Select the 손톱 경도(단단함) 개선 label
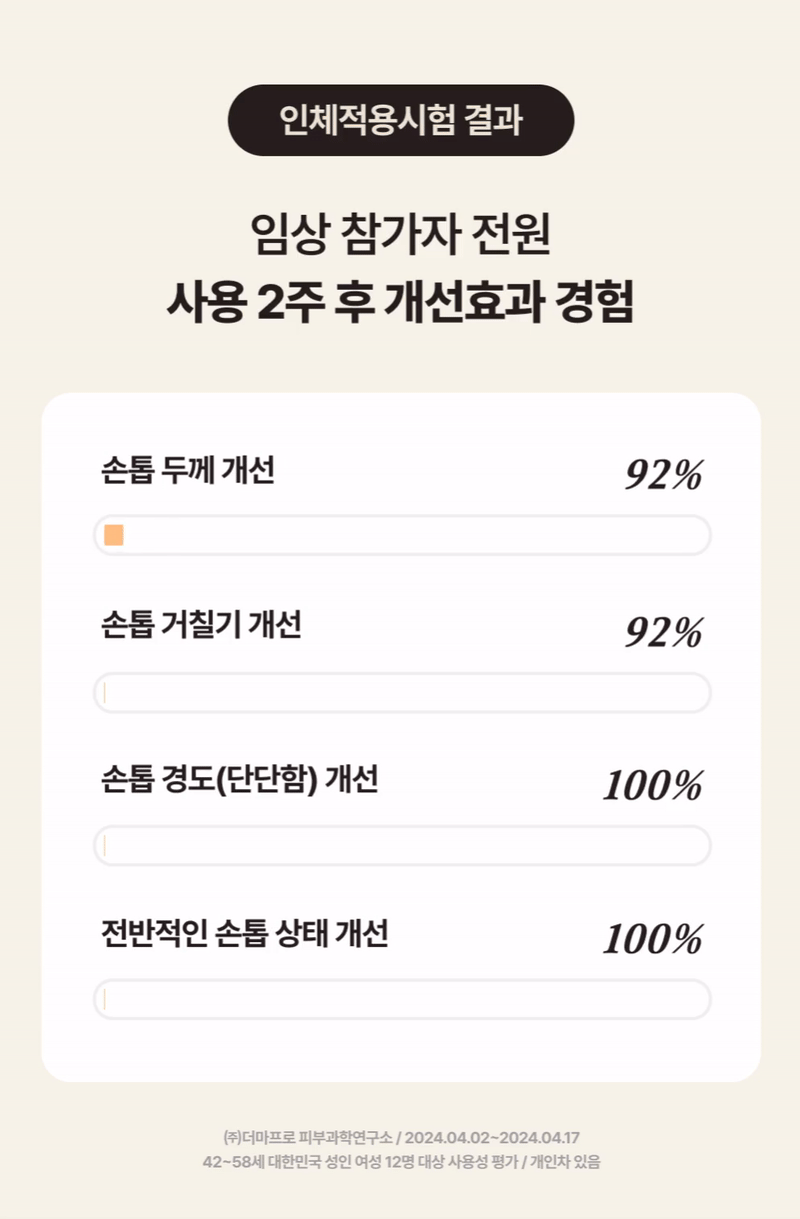 (x=240, y=780)
